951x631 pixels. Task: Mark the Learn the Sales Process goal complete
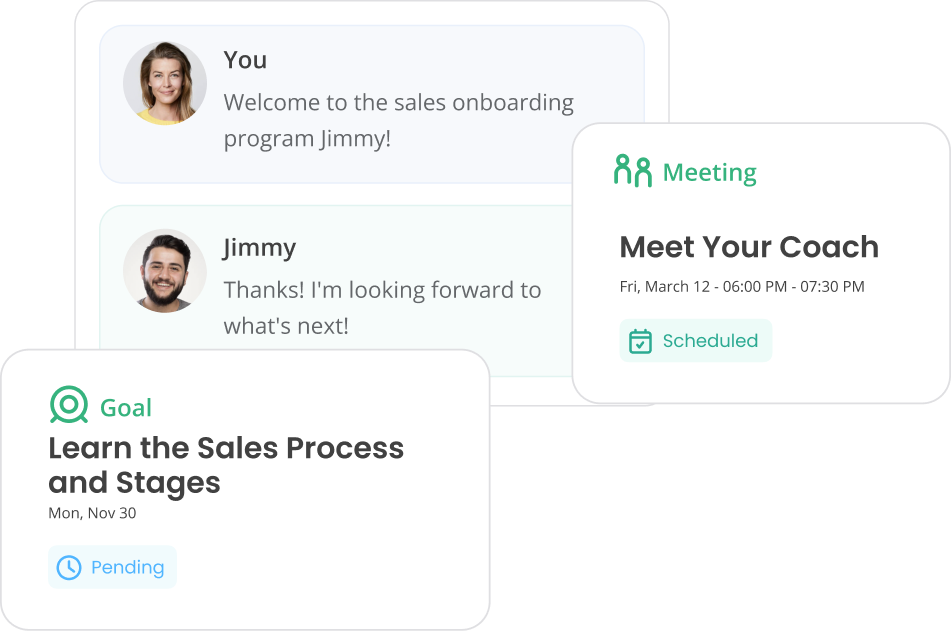pos(112,567)
